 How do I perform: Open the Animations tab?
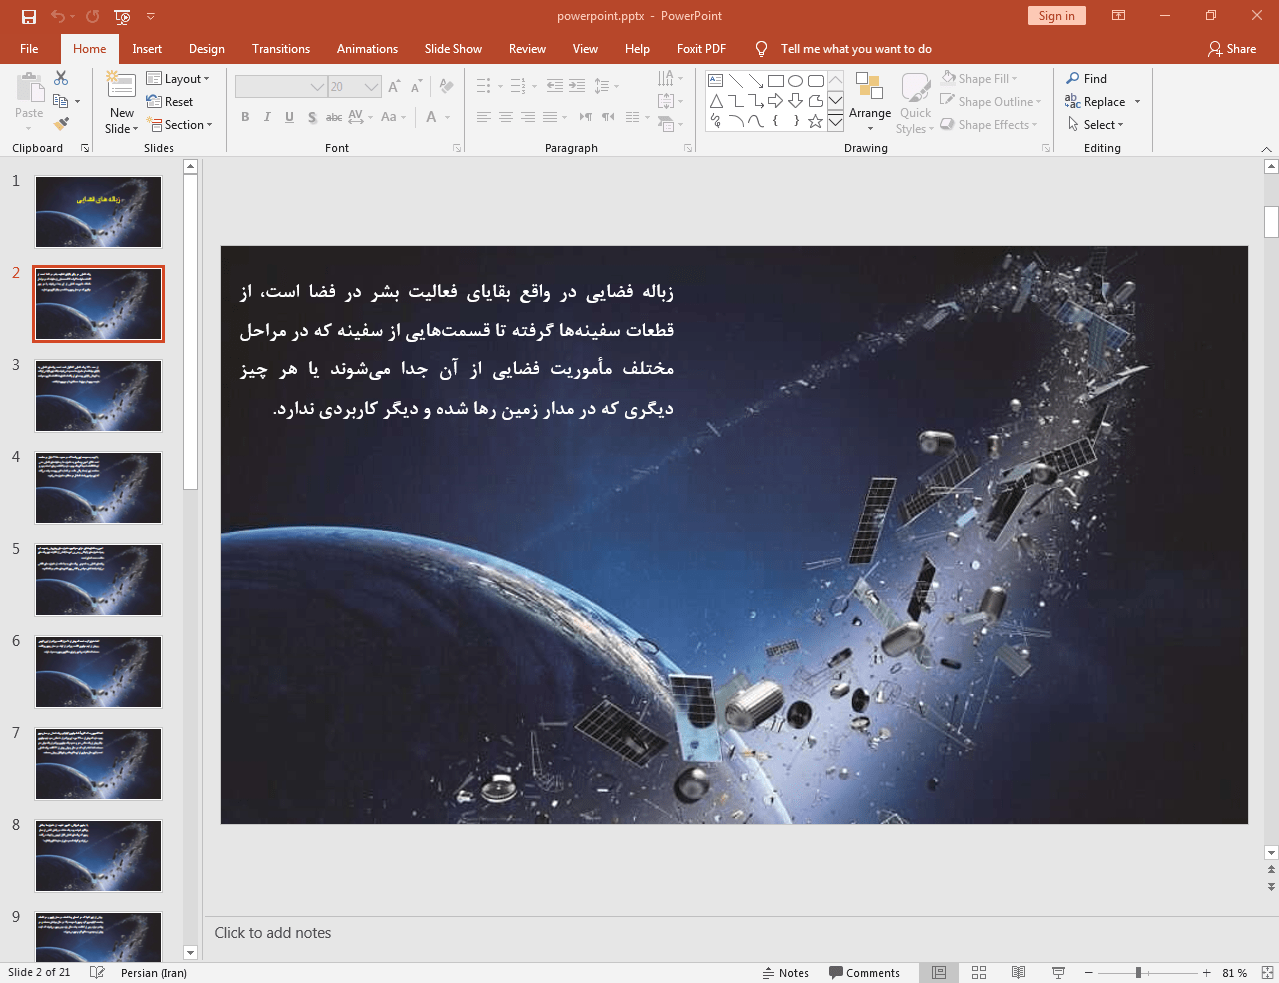[x=367, y=49]
